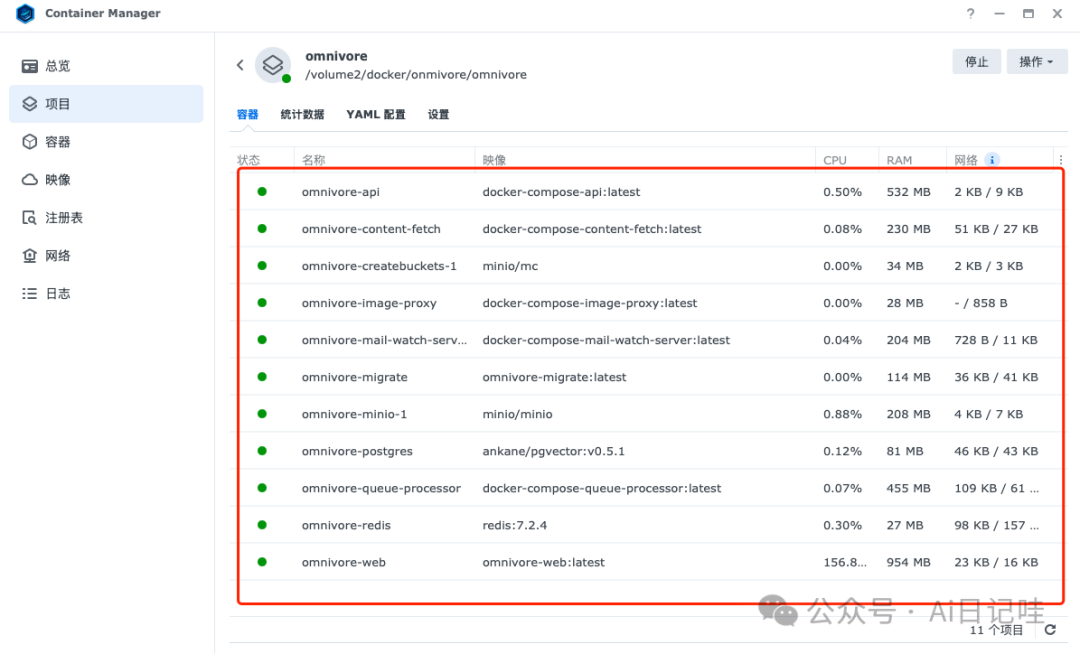Switch to the 统计数据 tab

[302, 114]
